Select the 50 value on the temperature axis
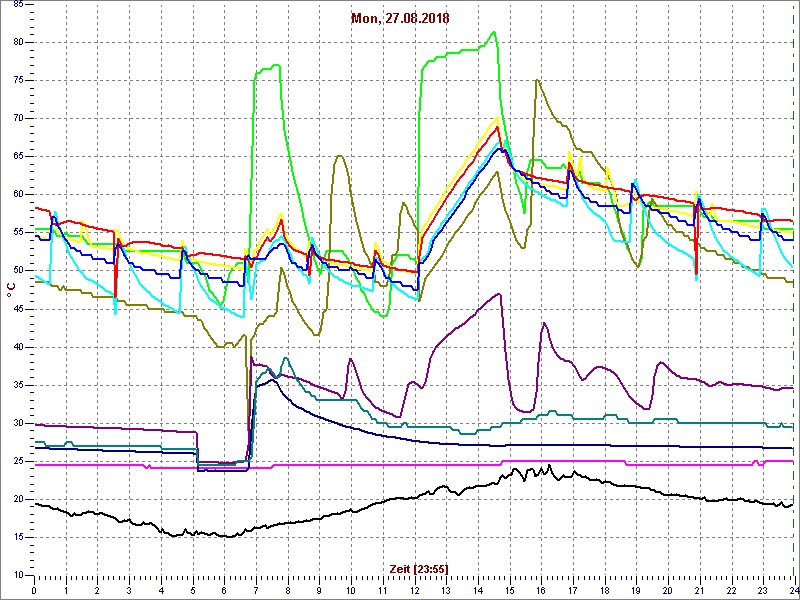Screen dimensions: 800x600 pos(17,271)
